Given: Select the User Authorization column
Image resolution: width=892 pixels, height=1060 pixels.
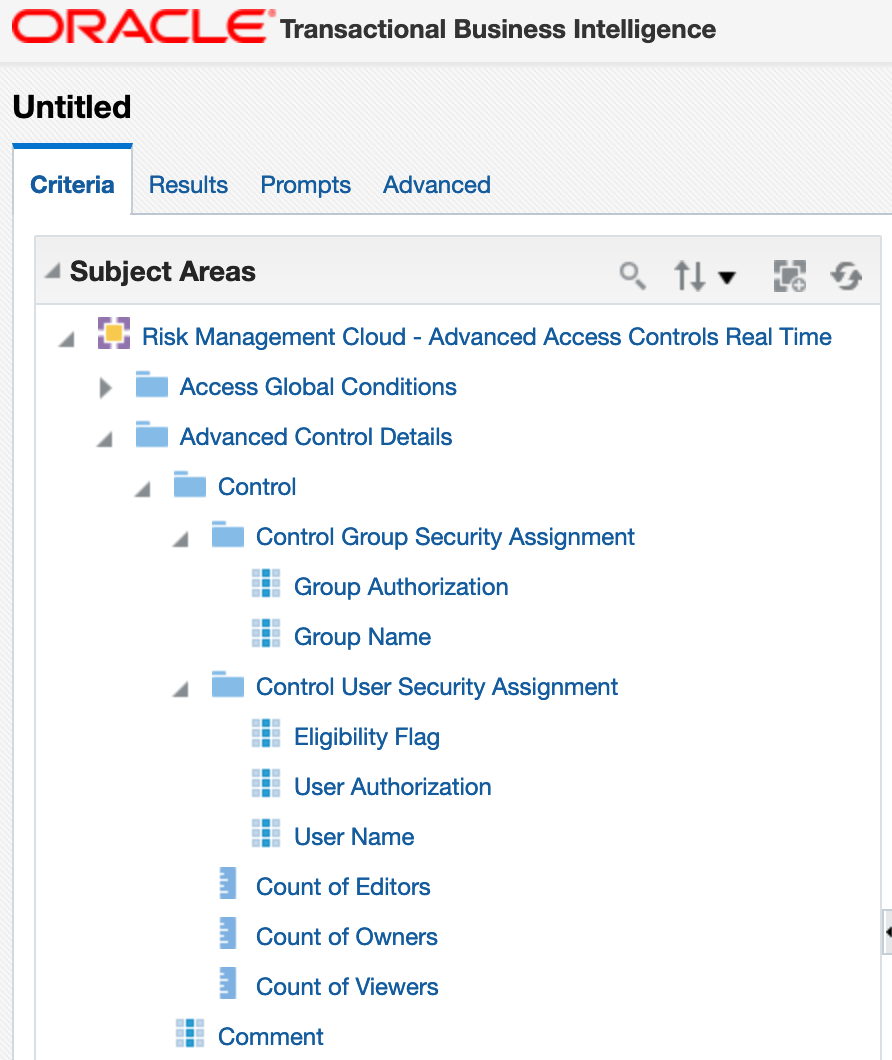Looking at the screenshot, I should (393, 787).
